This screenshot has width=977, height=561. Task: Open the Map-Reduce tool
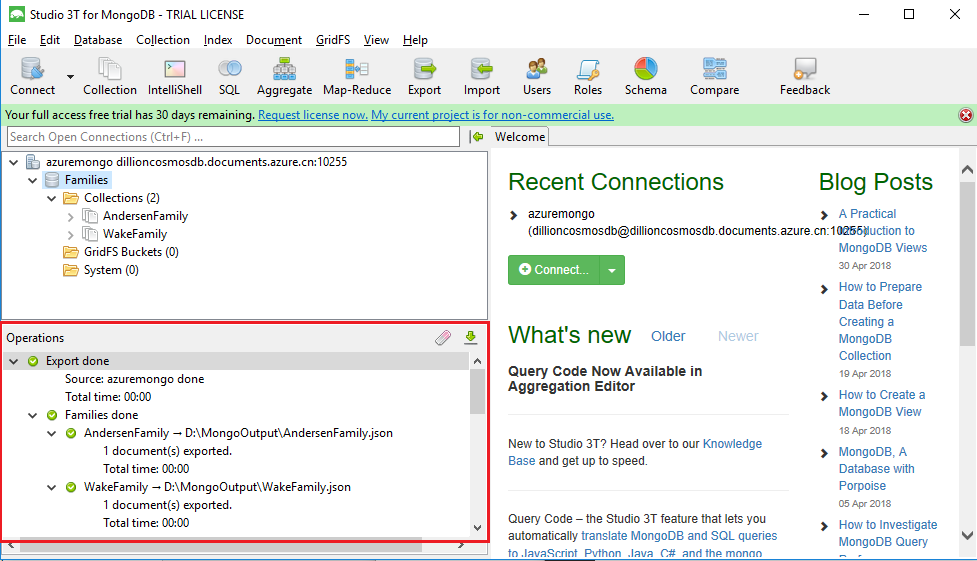click(x=357, y=76)
